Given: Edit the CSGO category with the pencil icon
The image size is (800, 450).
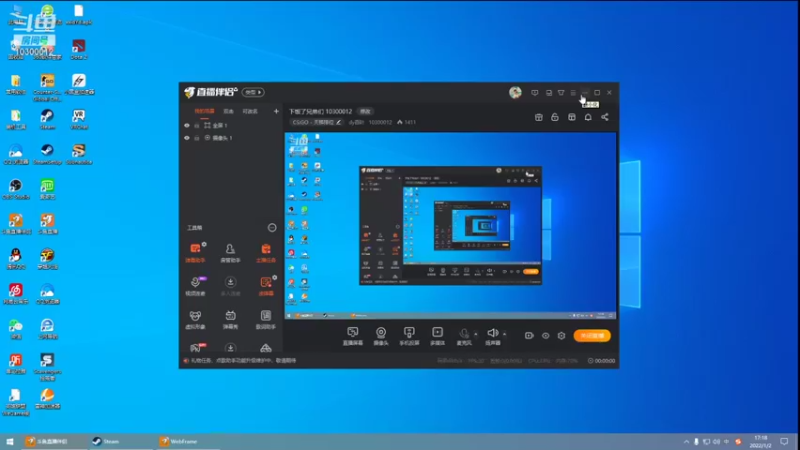Looking at the screenshot, I should [x=338, y=122].
